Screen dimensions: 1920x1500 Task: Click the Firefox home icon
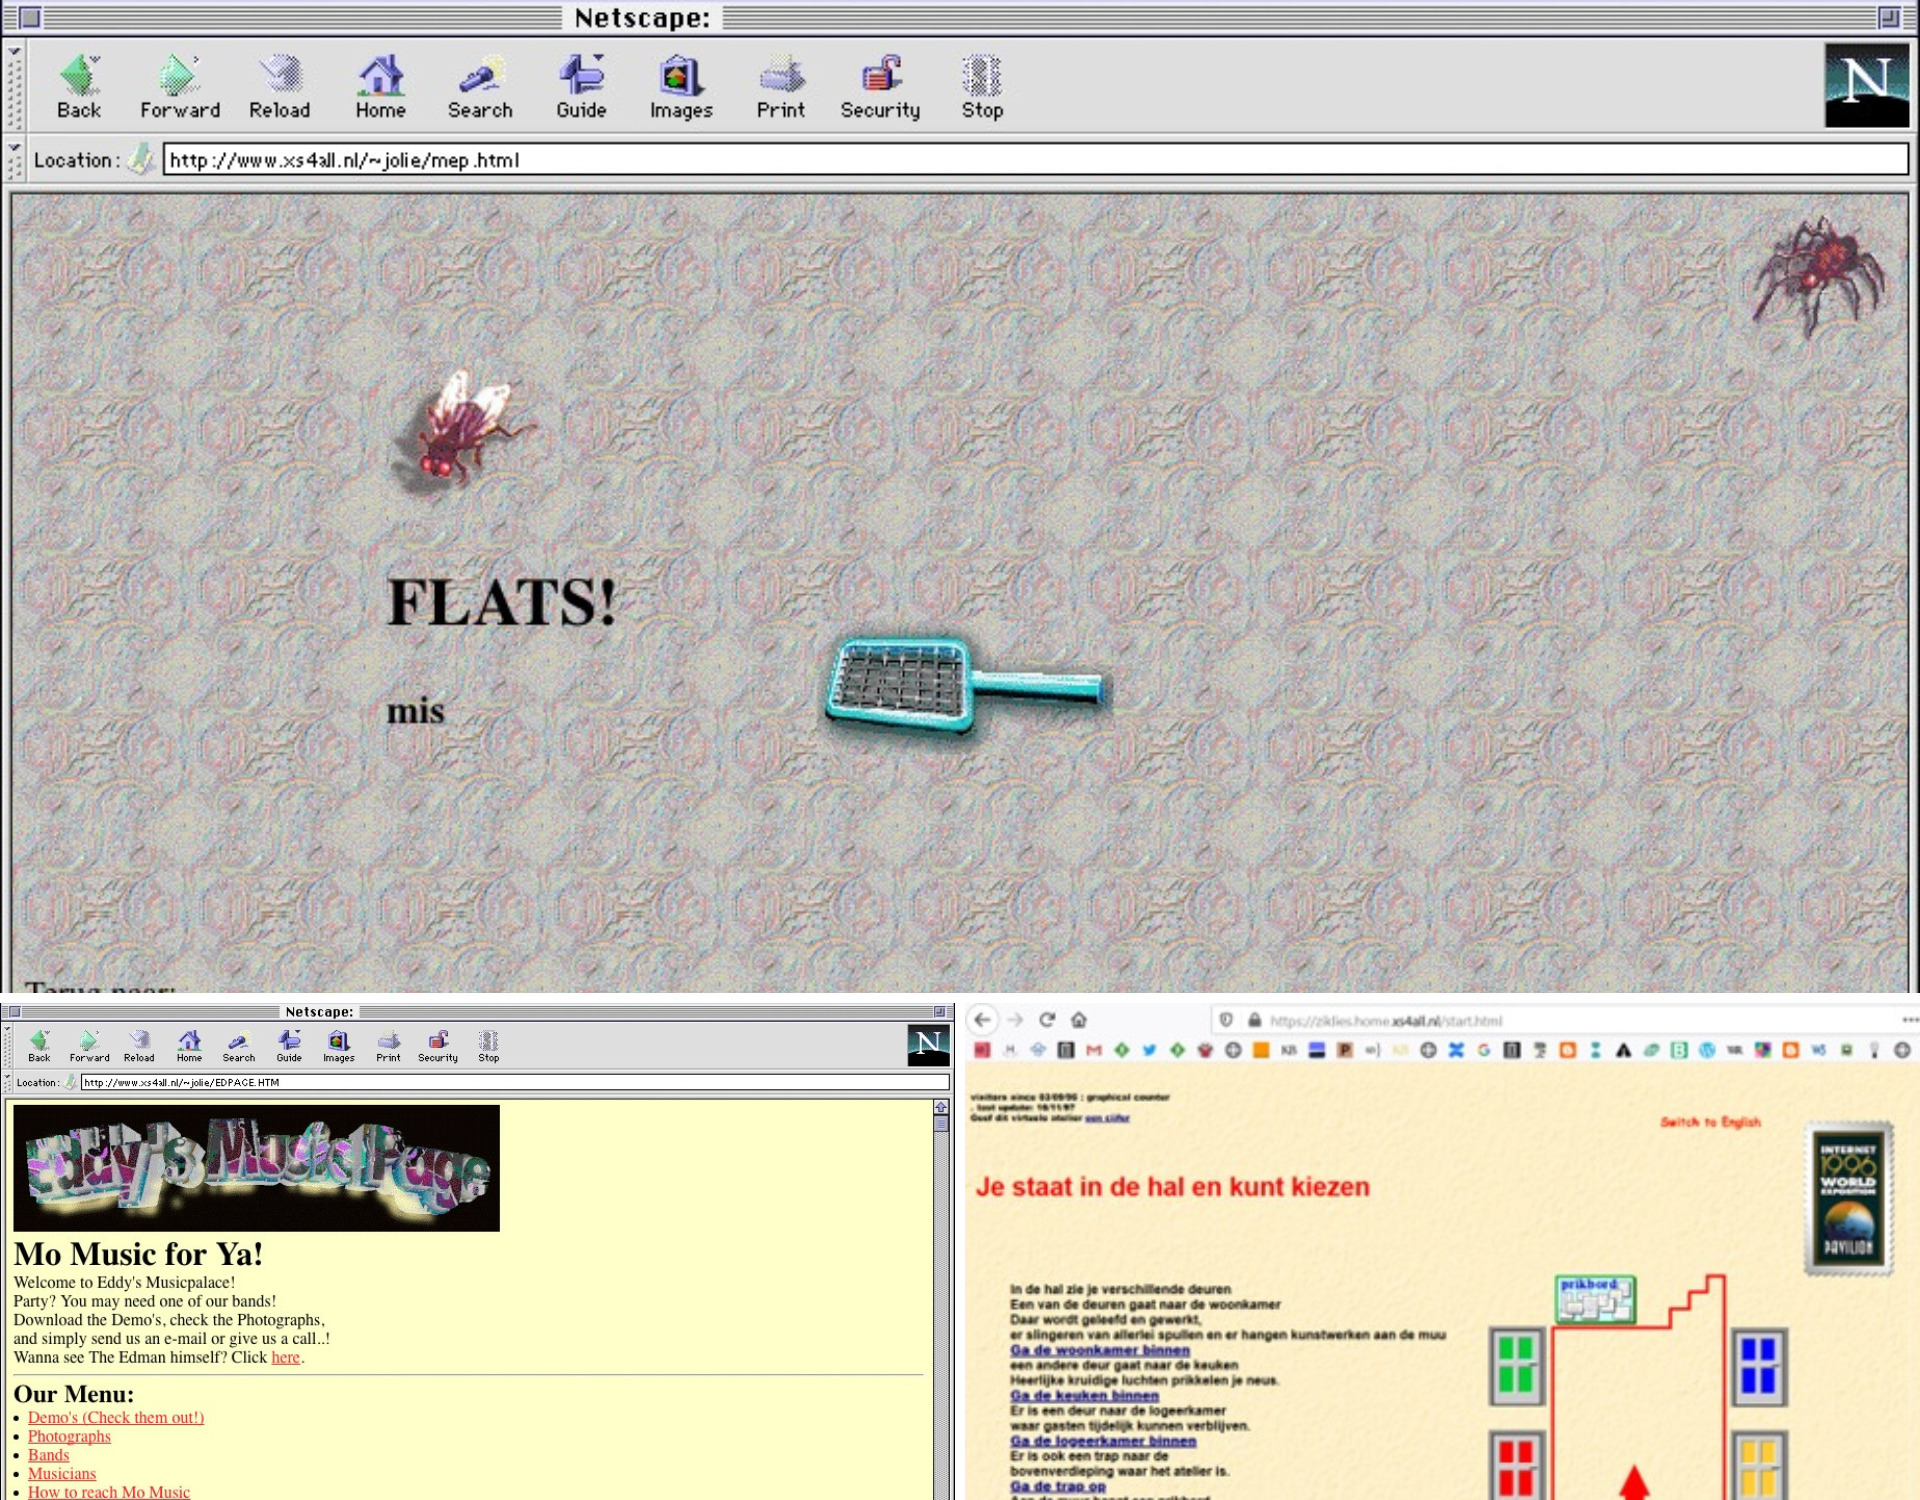1078,1020
